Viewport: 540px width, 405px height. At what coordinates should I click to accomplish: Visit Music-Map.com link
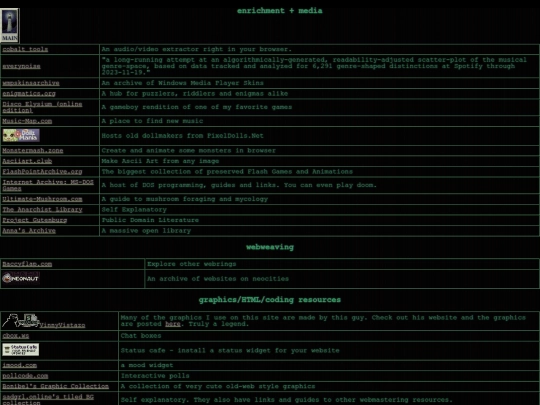point(27,121)
